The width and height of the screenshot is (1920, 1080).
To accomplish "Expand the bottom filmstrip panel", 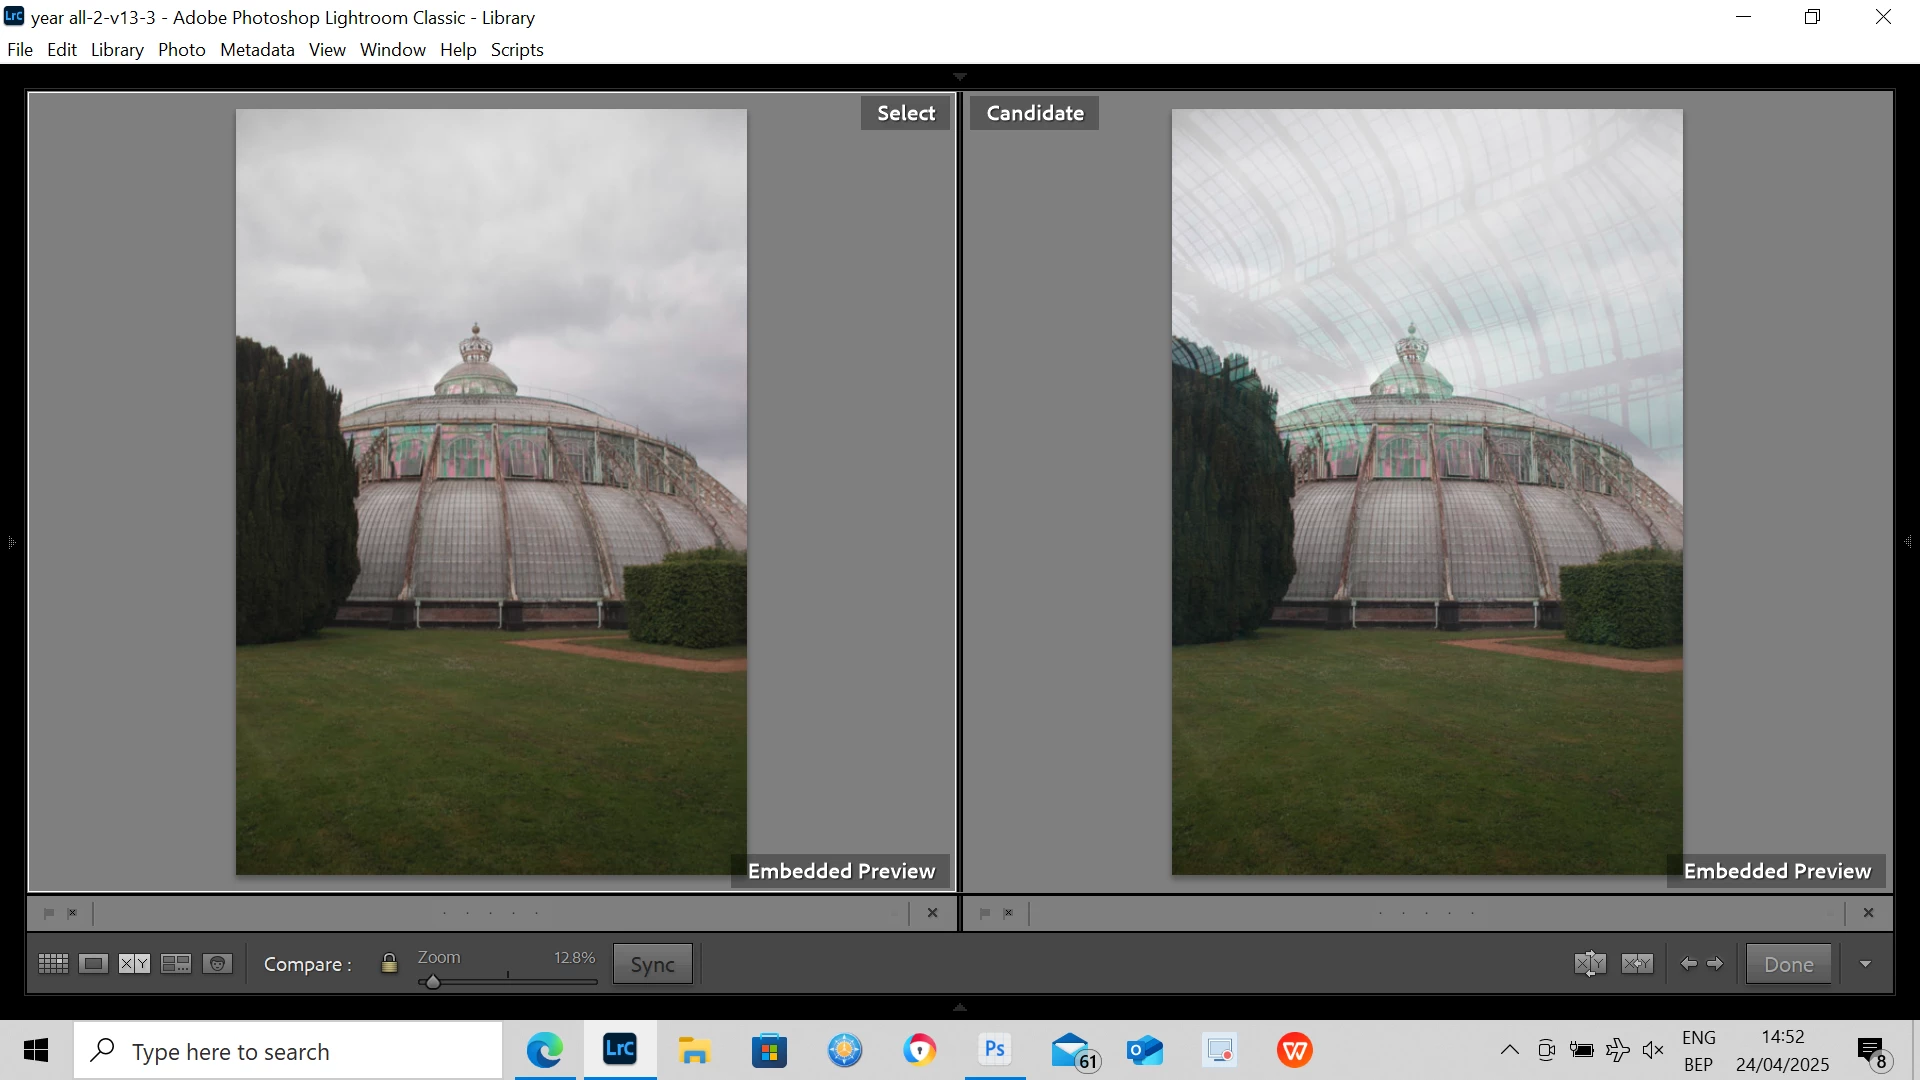I will coord(960,1007).
